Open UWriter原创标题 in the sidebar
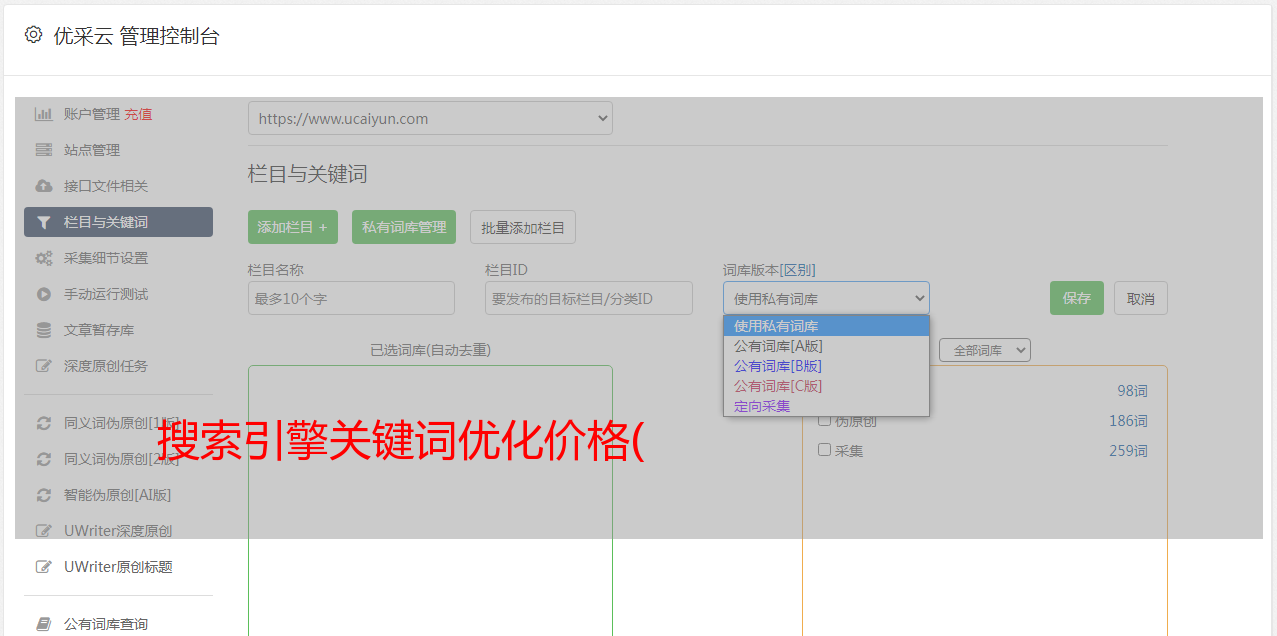Screen dimensions: 1277x636 click(x=118, y=567)
